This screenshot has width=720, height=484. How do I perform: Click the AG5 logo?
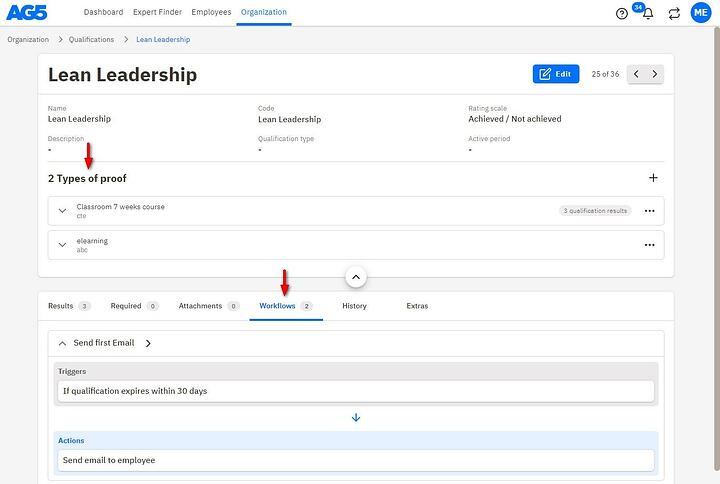[x=29, y=12]
